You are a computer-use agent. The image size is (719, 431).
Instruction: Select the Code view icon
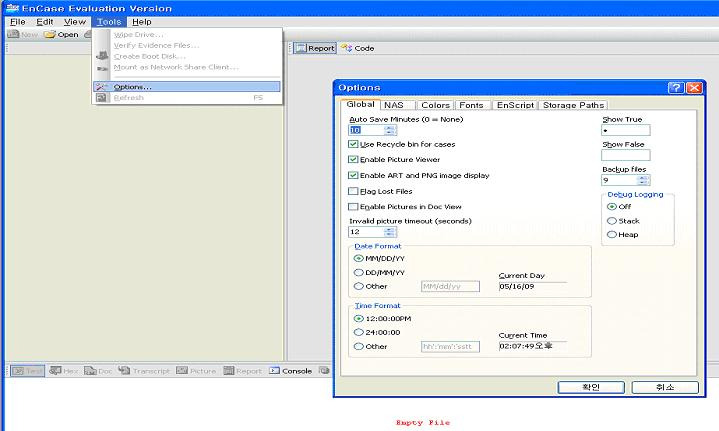347,48
